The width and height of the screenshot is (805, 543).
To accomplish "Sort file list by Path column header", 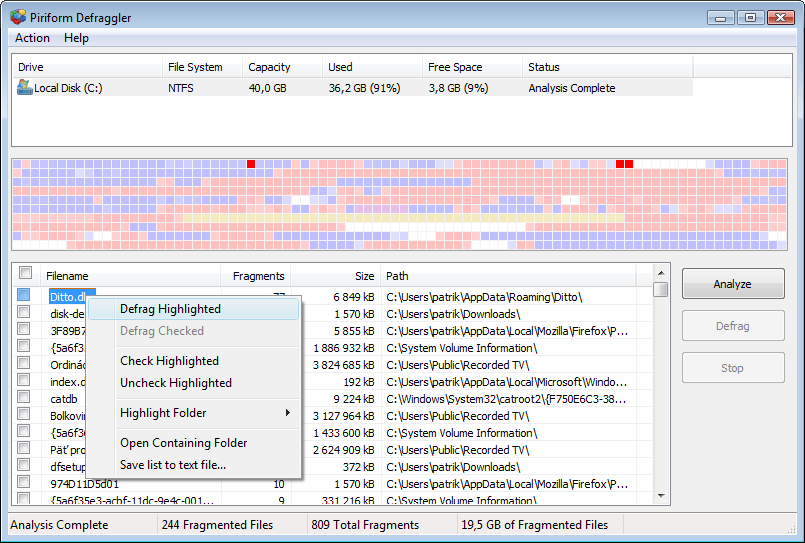I will tap(508, 276).
